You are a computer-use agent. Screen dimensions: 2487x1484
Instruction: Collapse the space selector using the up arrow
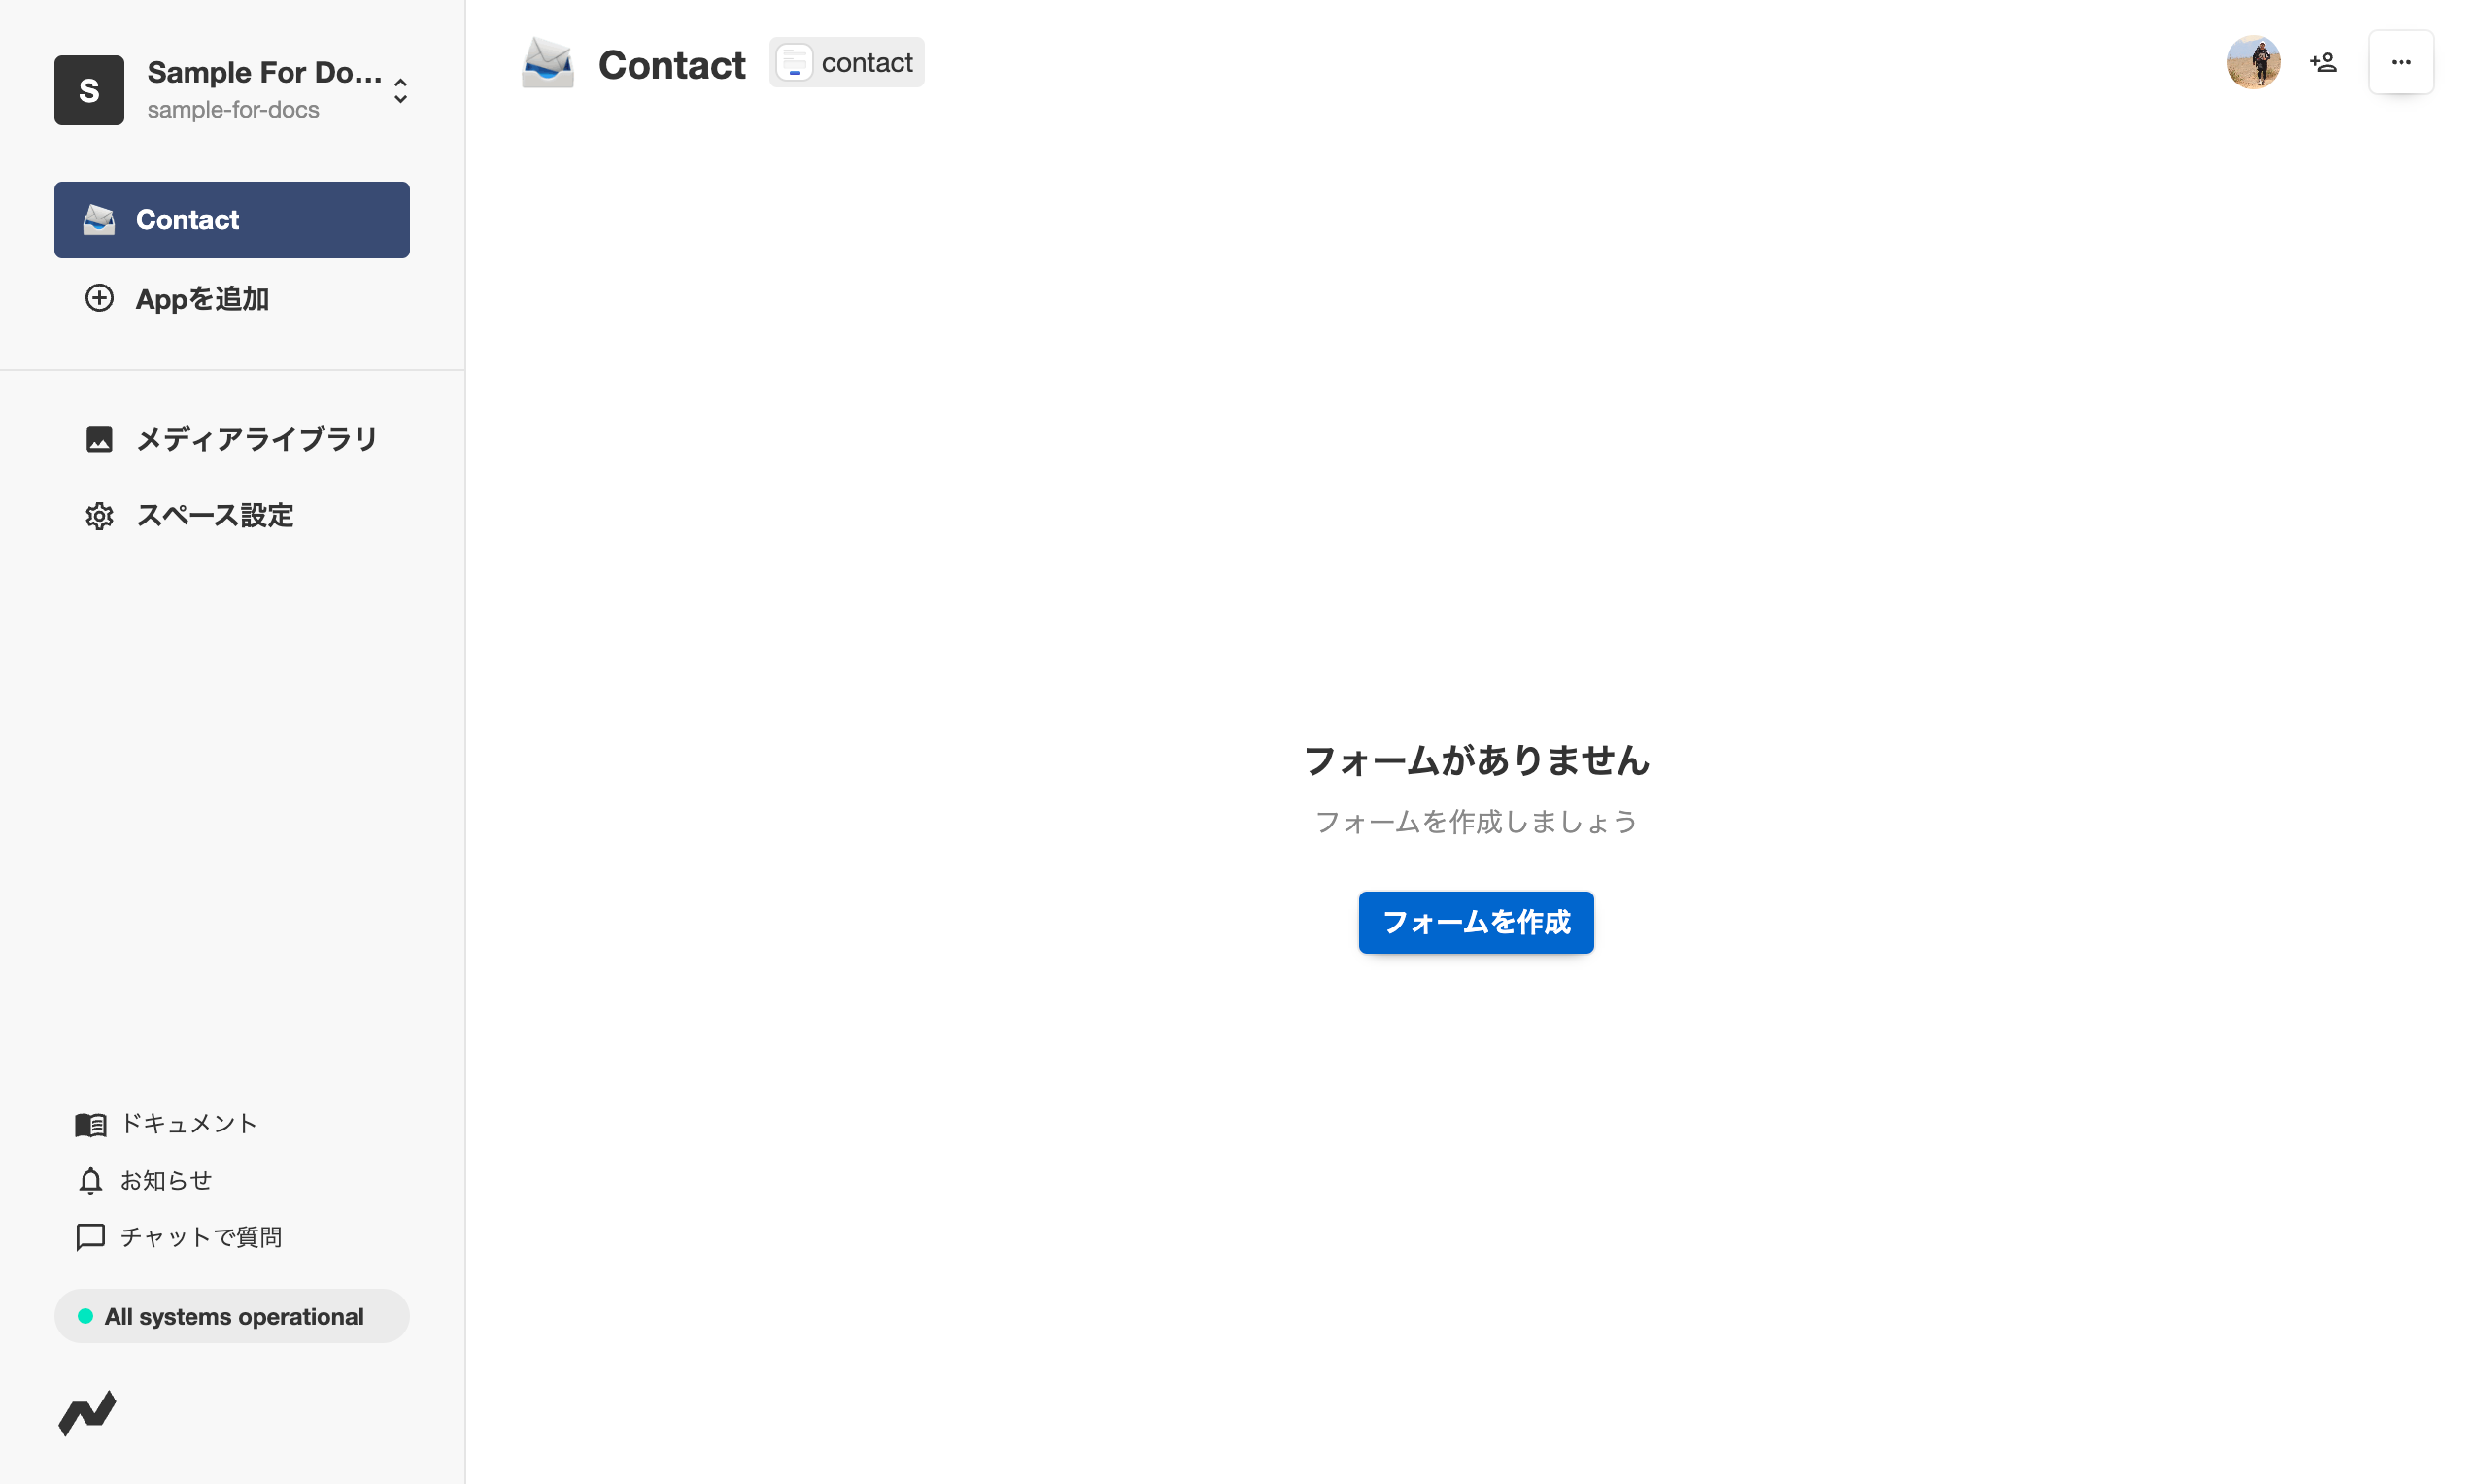399,82
